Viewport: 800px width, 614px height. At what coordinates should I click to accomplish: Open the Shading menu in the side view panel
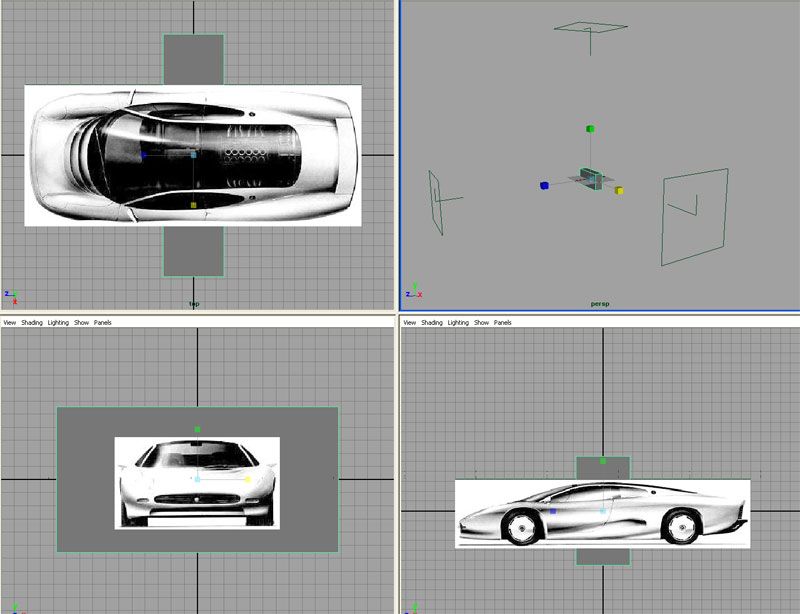tap(432, 323)
